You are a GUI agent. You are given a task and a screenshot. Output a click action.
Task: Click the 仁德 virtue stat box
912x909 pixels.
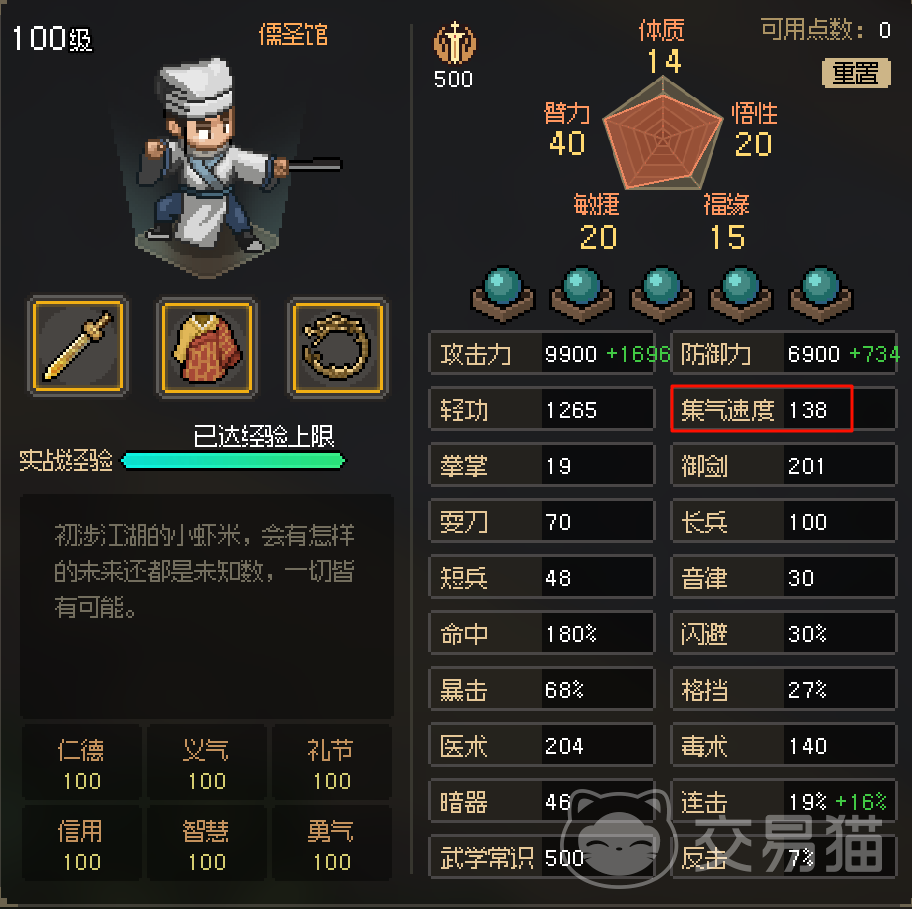(81, 763)
